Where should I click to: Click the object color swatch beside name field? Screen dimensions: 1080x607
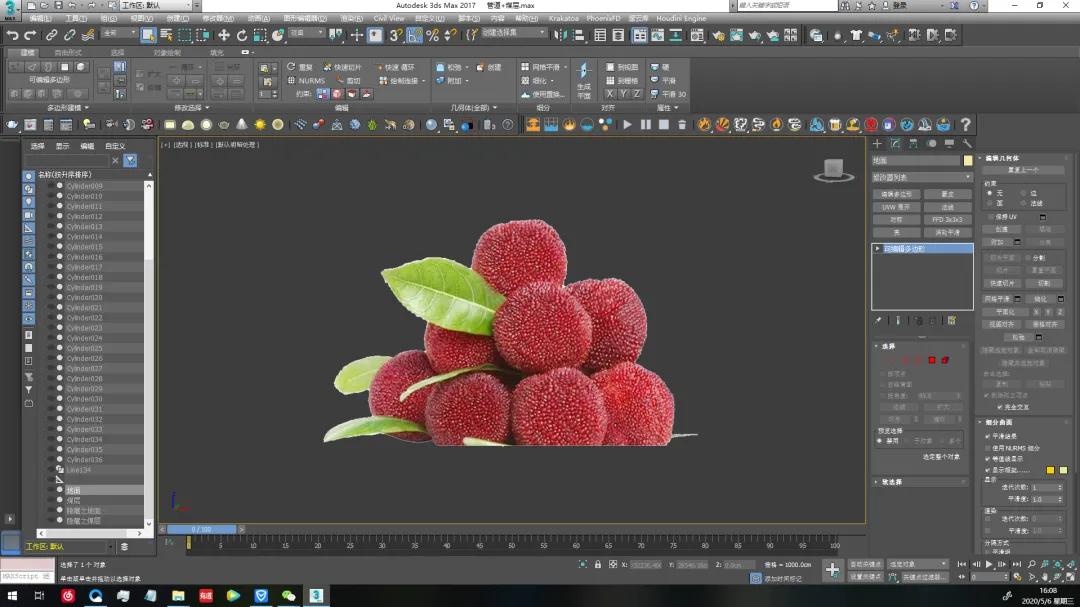tap(968, 160)
